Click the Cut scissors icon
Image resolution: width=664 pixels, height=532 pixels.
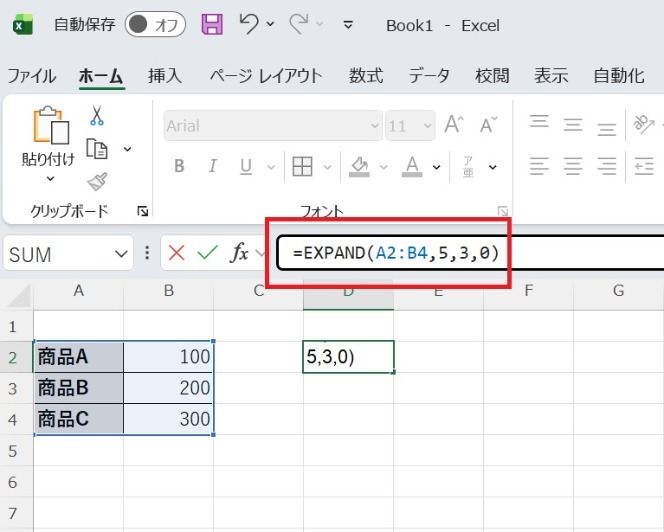point(97,116)
